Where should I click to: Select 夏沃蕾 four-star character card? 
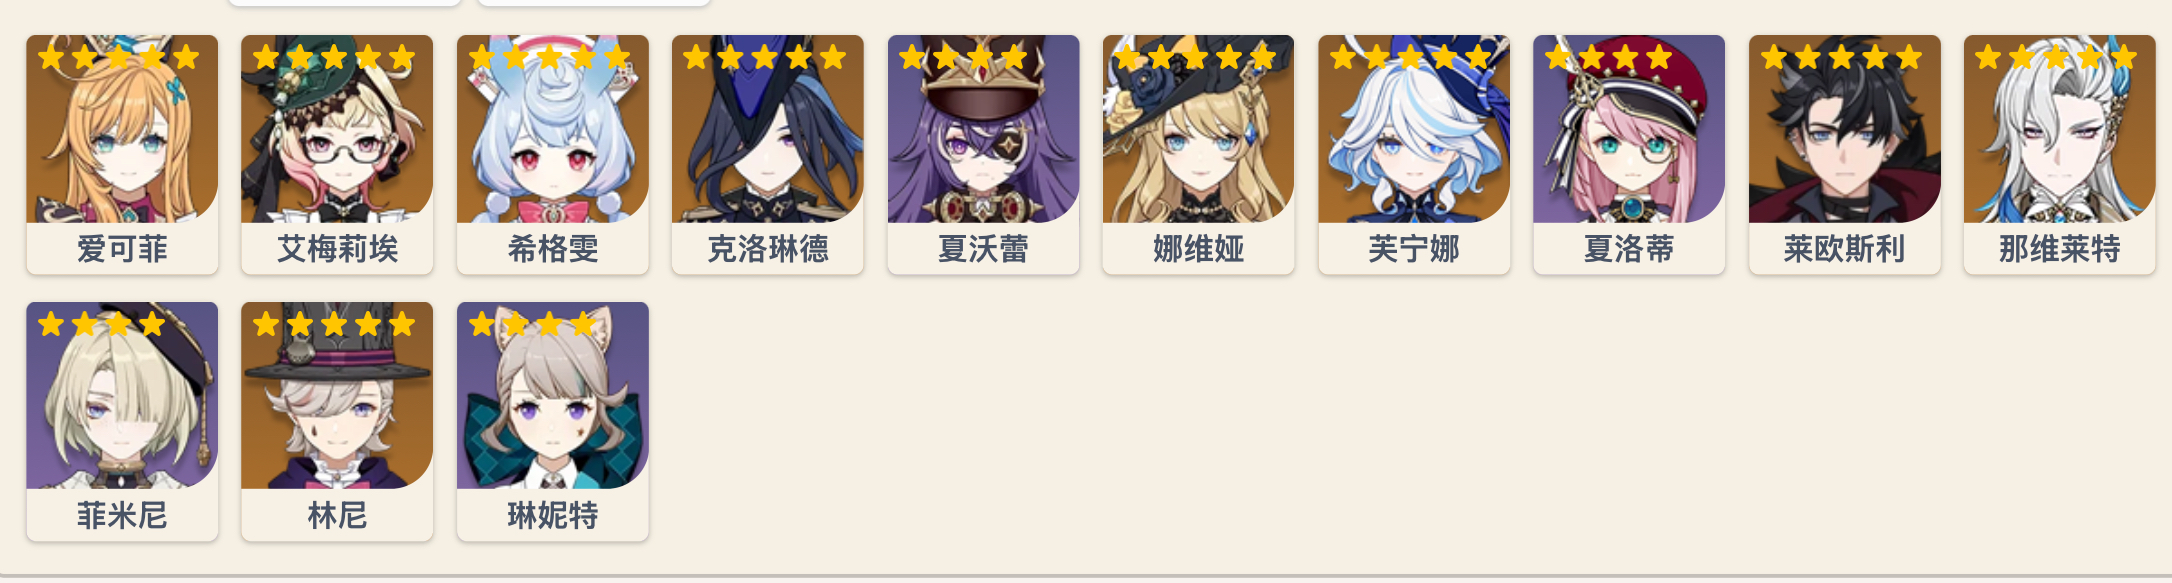(x=983, y=154)
